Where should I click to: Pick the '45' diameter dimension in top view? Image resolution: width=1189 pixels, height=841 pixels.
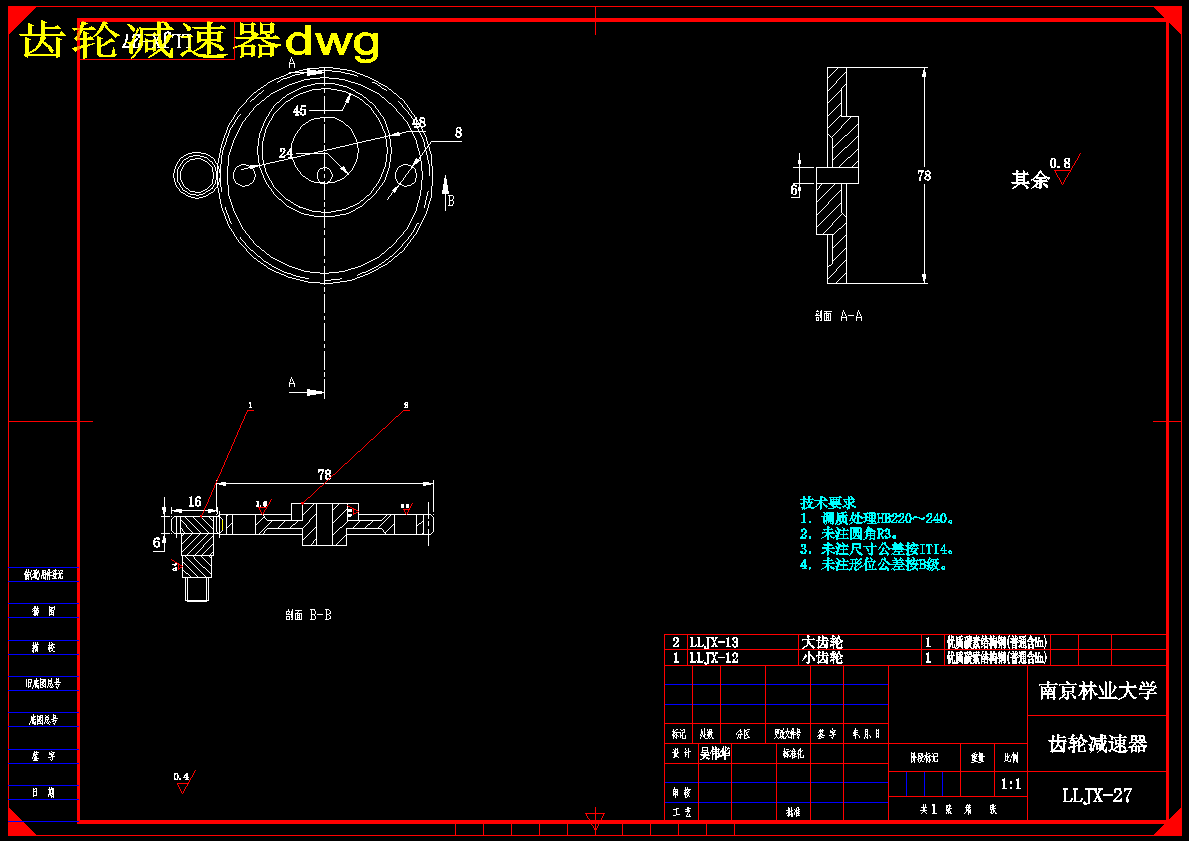pyautogui.click(x=300, y=111)
